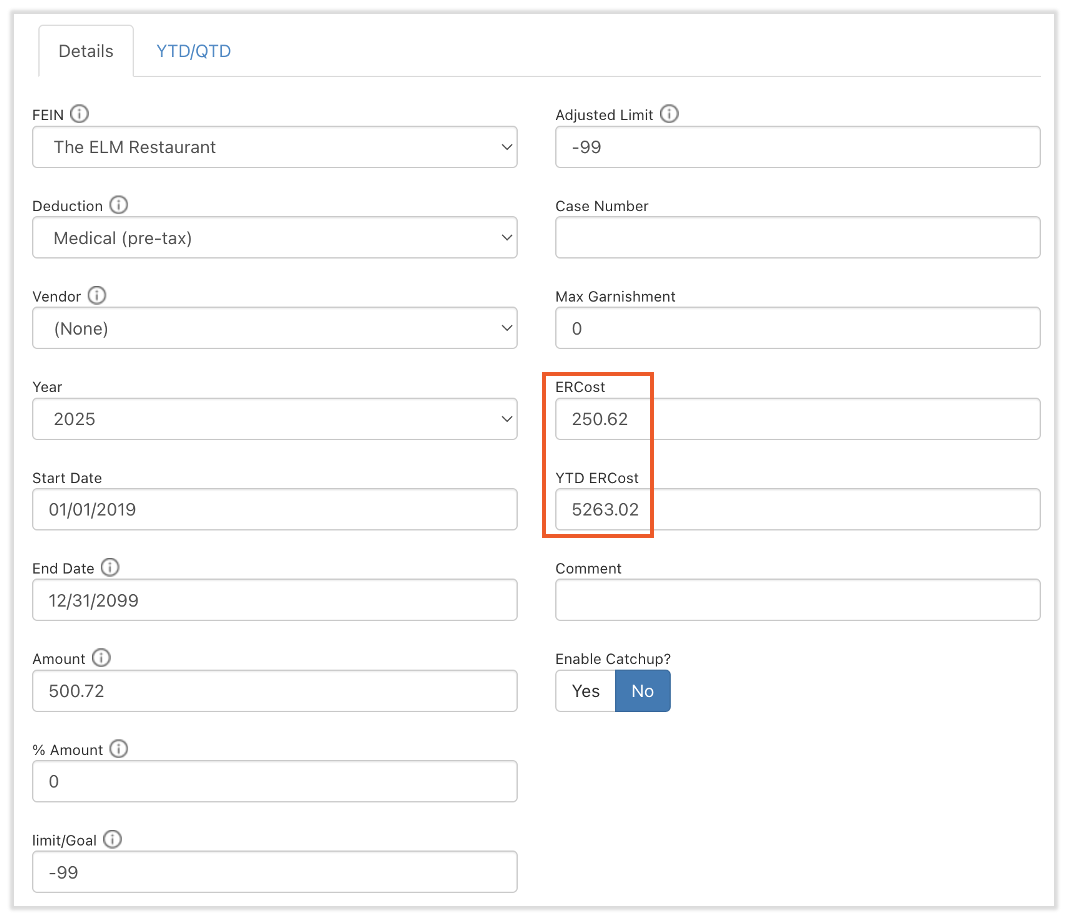The image size is (1068, 920).
Task: Click into the empty Case Number field
Action: pyautogui.click(x=797, y=238)
